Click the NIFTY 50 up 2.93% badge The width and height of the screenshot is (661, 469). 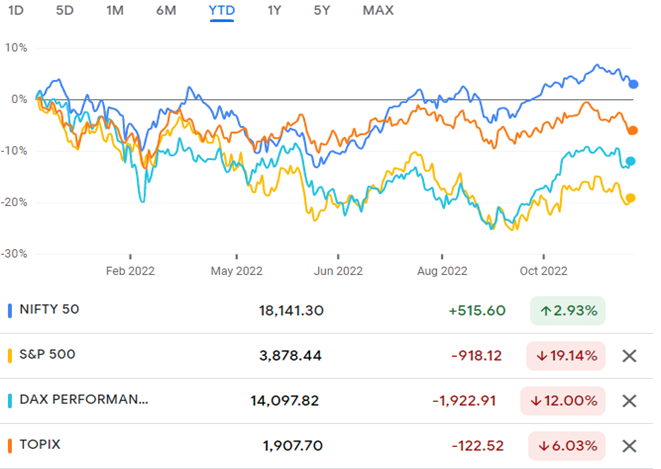(568, 311)
